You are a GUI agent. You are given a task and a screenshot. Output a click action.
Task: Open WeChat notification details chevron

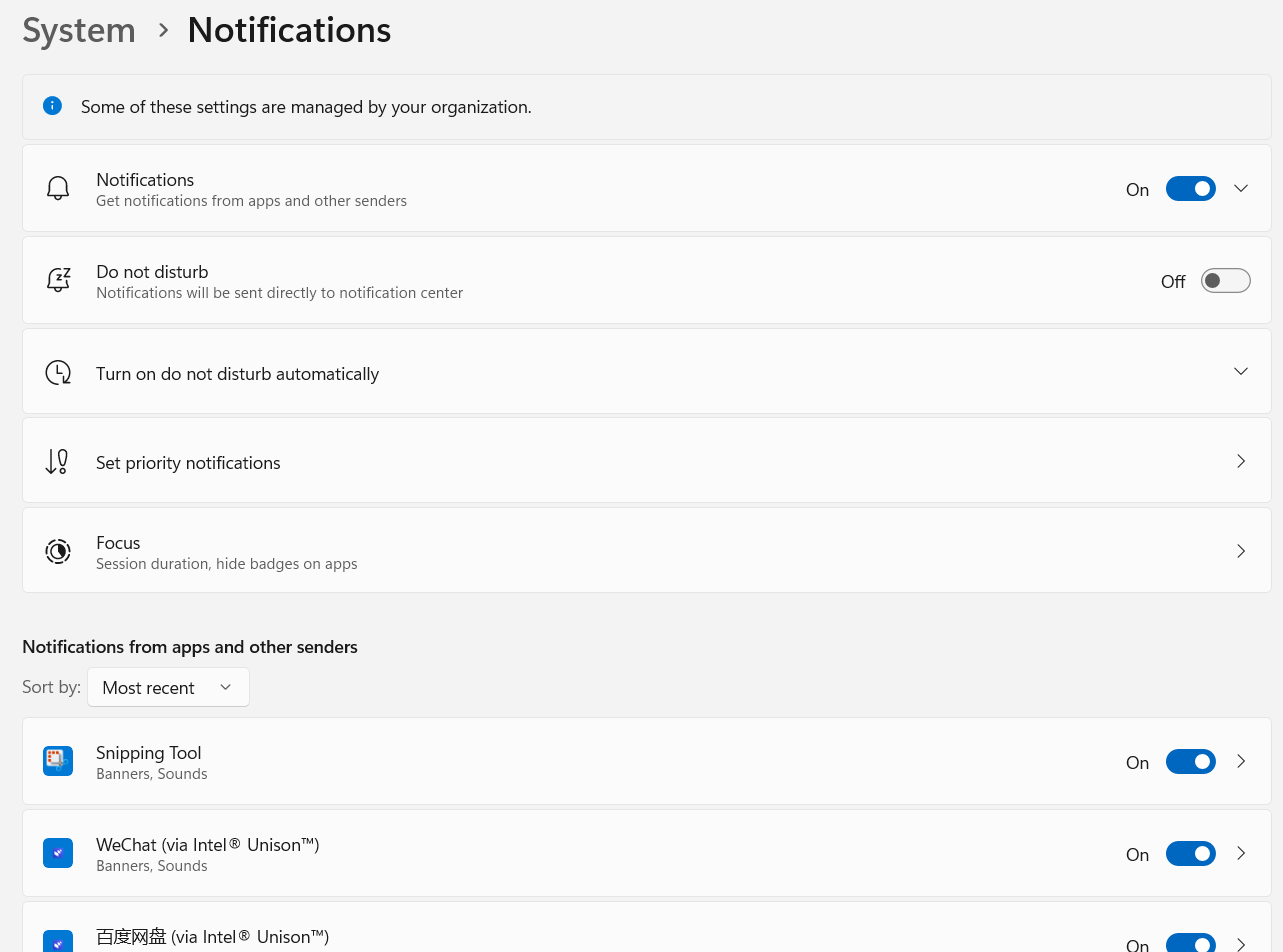point(1241,853)
